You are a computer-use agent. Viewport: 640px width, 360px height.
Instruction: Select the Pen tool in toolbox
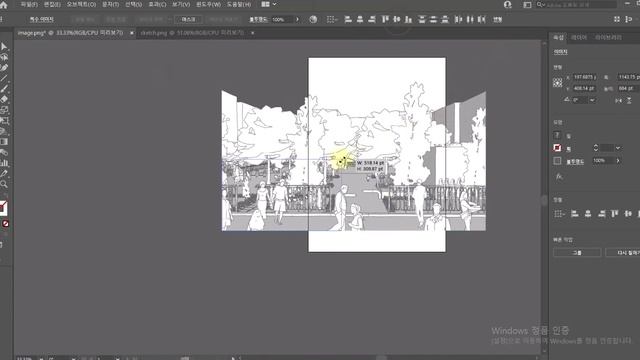click(4, 68)
